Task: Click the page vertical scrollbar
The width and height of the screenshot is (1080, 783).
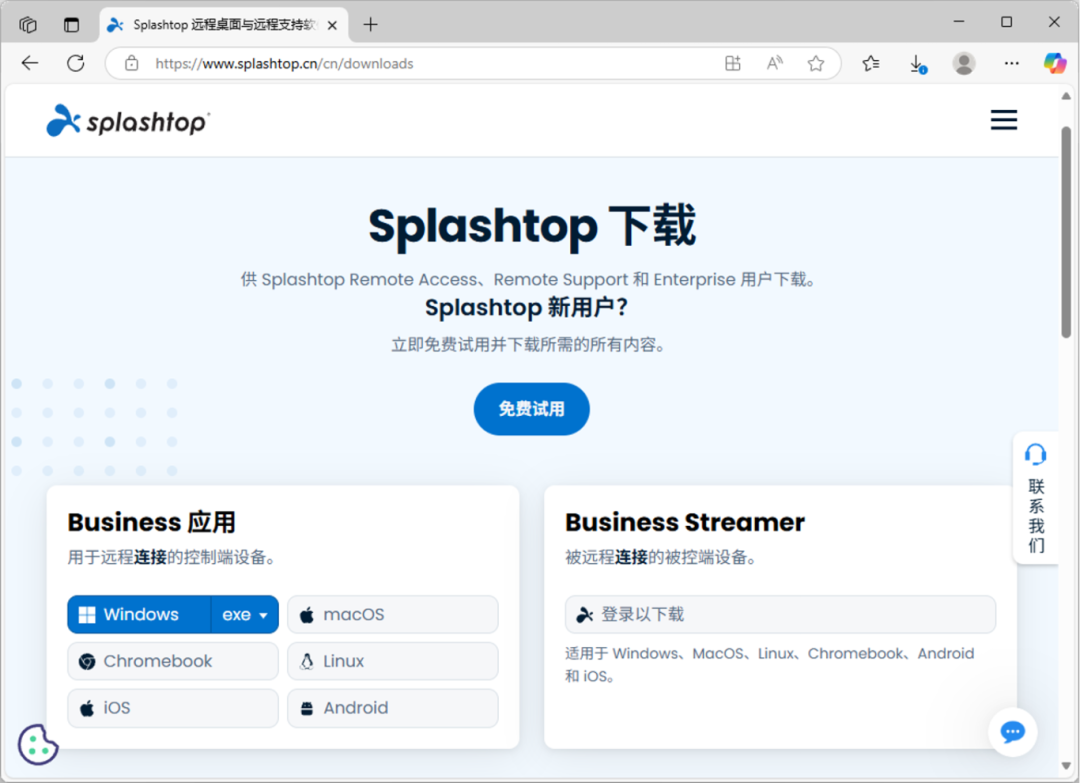Action: (1066, 230)
